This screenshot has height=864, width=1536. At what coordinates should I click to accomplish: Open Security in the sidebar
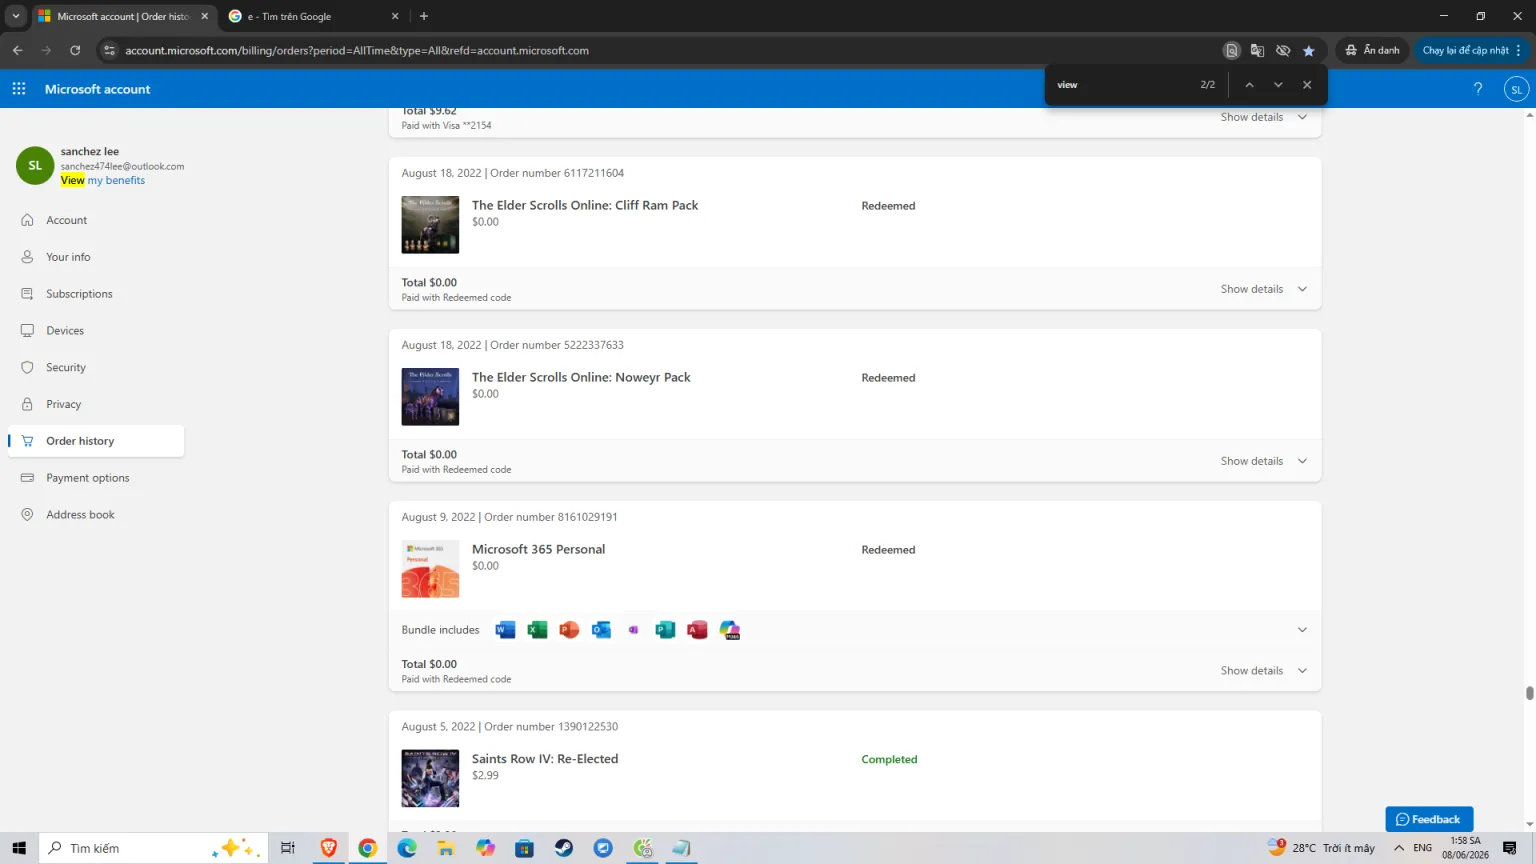click(66, 367)
